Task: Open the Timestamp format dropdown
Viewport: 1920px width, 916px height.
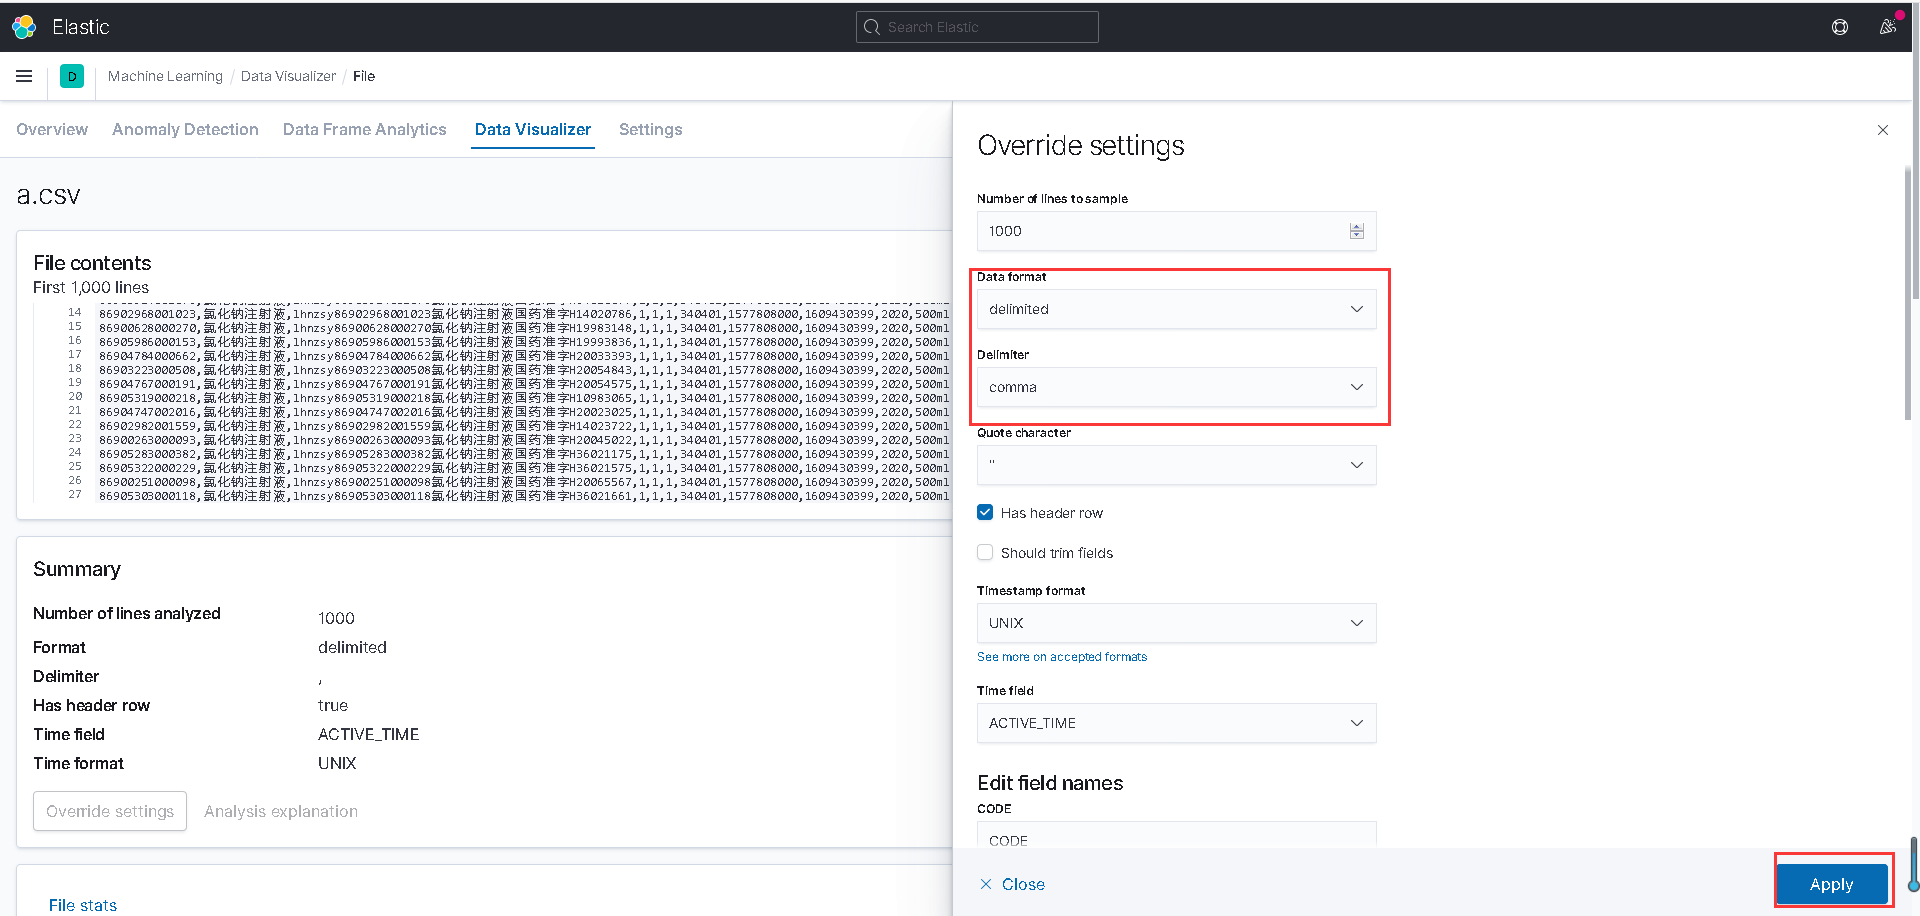Action: coord(1176,623)
